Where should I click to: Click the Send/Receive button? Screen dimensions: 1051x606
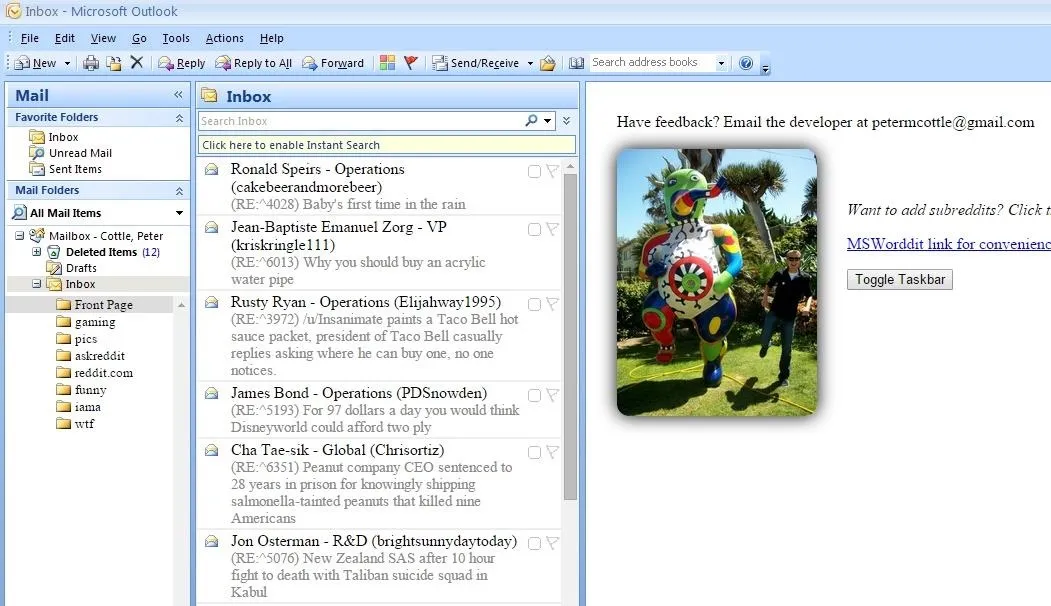click(x=475, y=63)
